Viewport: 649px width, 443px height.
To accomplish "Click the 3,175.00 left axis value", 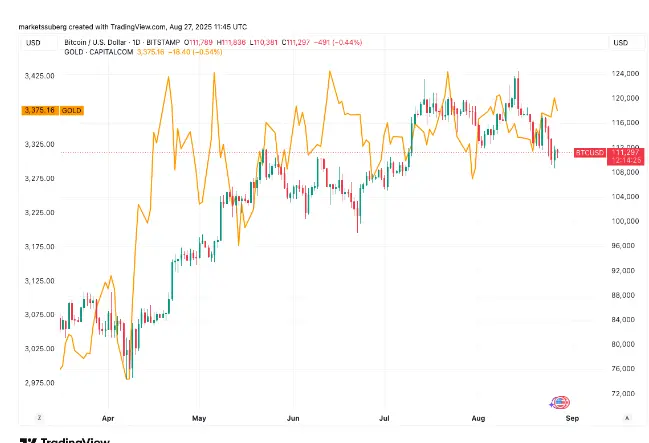I will click(40, 246).
